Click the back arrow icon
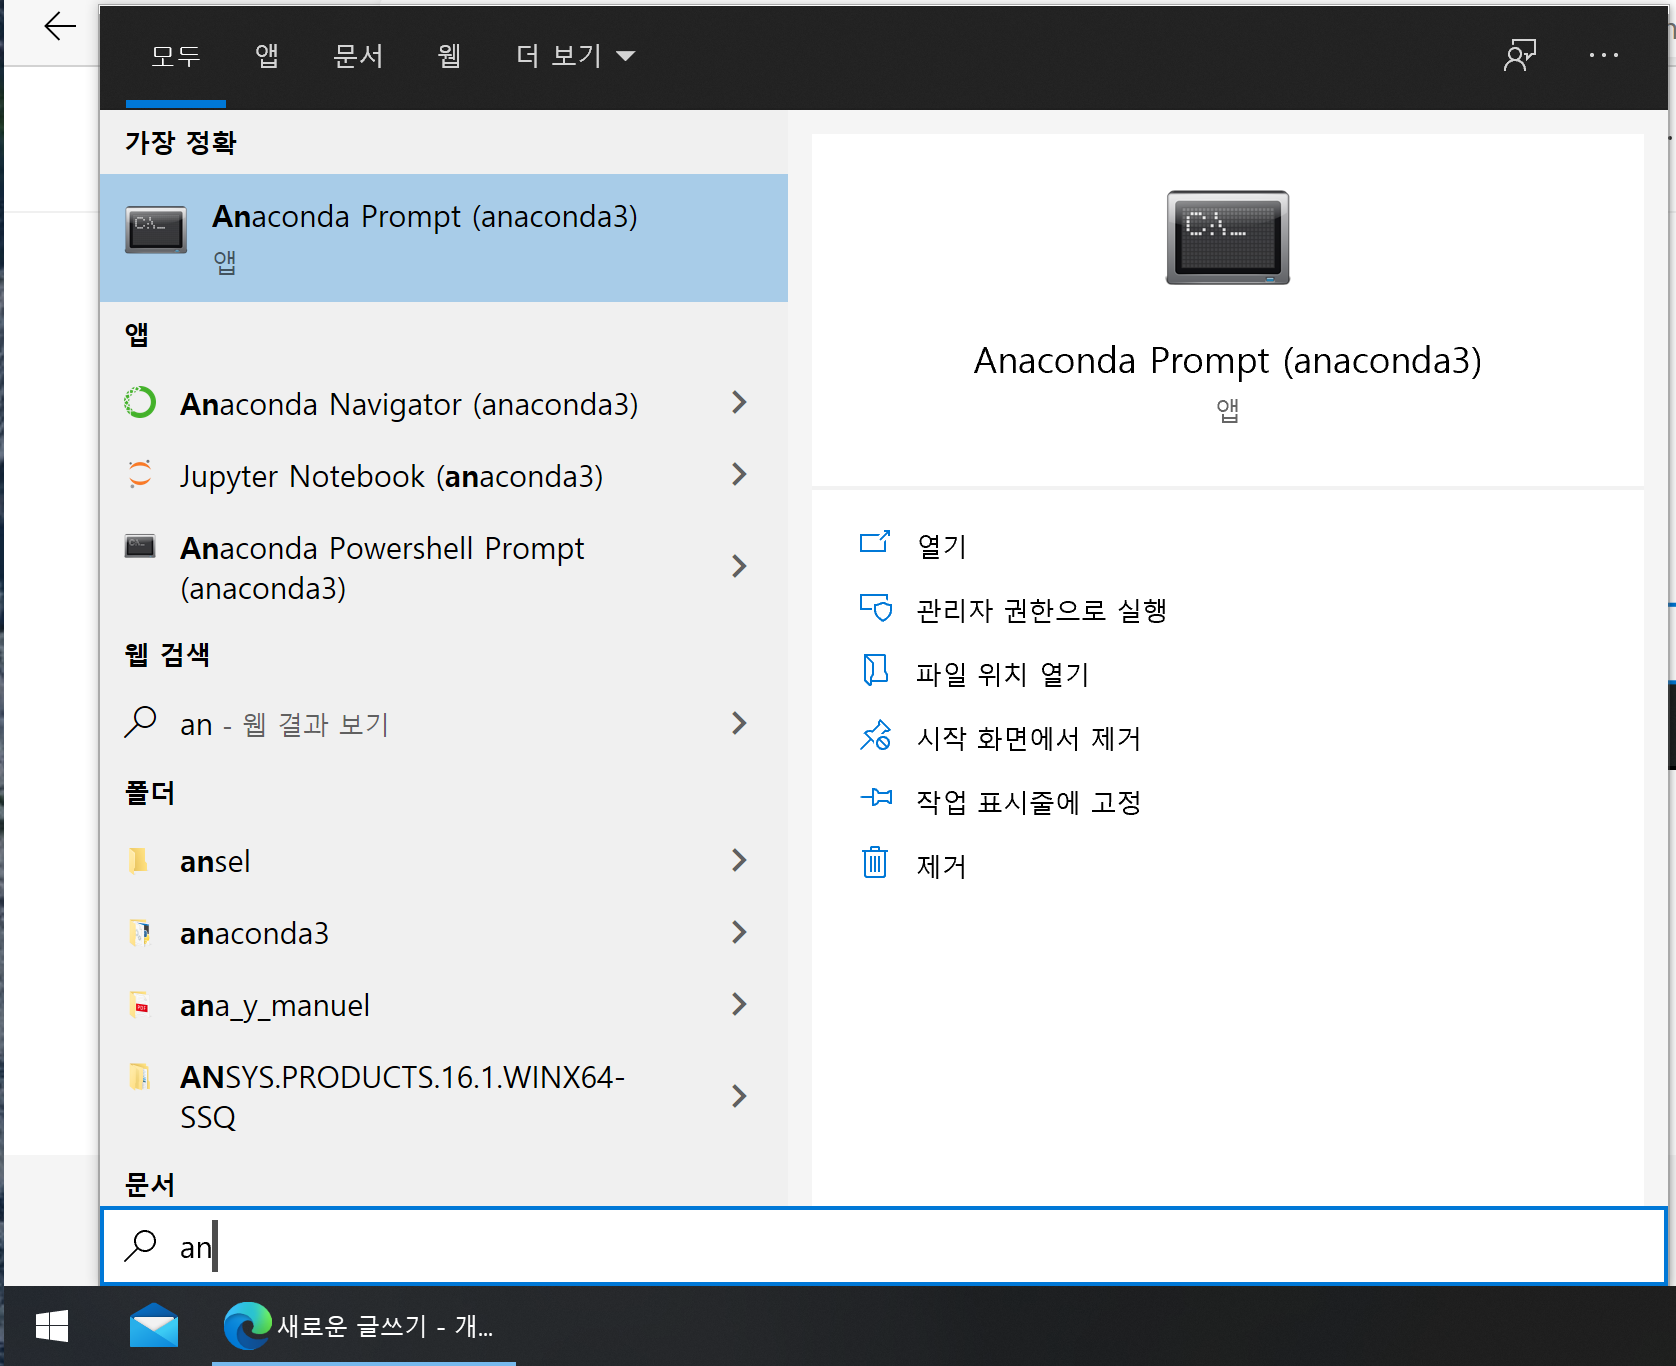1676x1366 pixels. click(x=60, y=26)
